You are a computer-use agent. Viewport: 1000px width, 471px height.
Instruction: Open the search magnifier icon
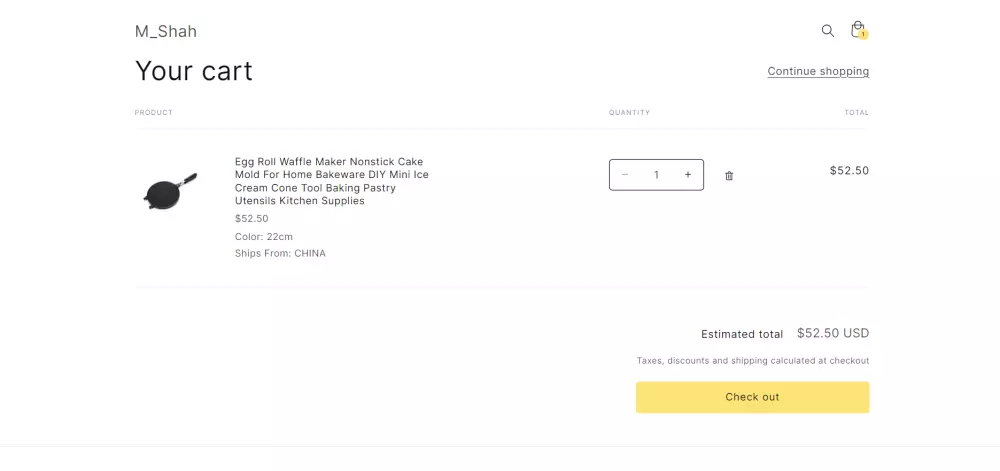[x=827, y=31]
